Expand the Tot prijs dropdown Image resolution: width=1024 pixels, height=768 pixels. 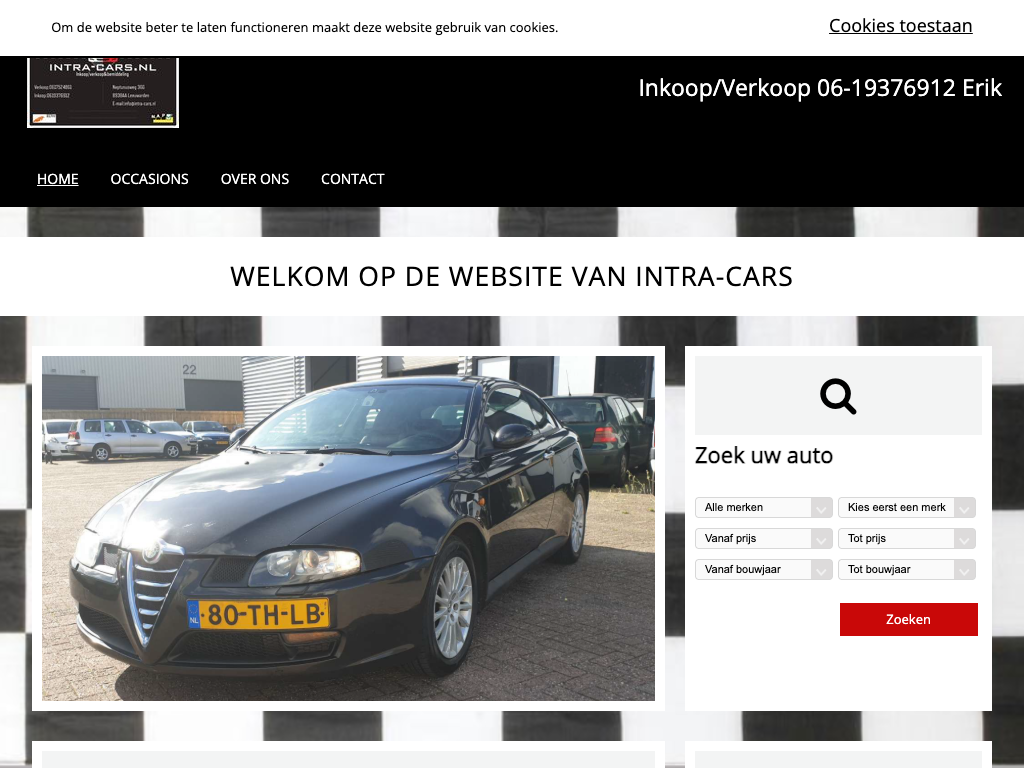(x=906, y=538)
